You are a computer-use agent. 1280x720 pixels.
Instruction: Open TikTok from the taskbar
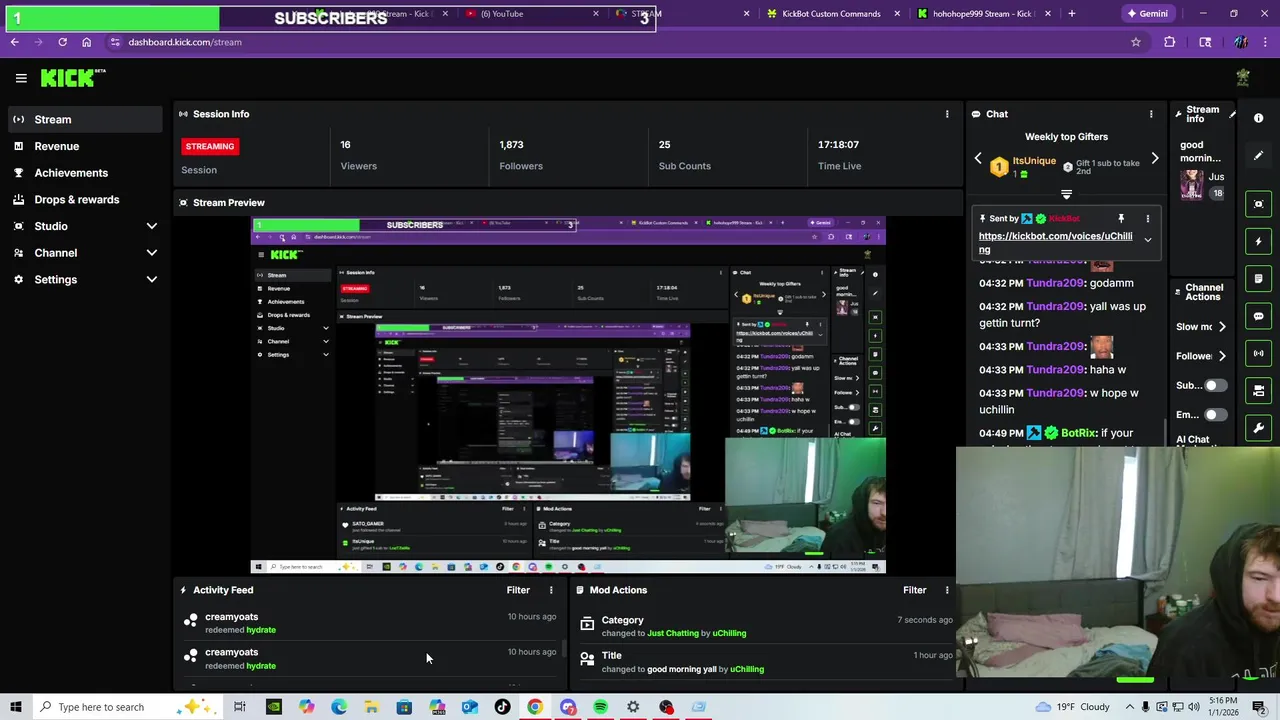[502, 707]
